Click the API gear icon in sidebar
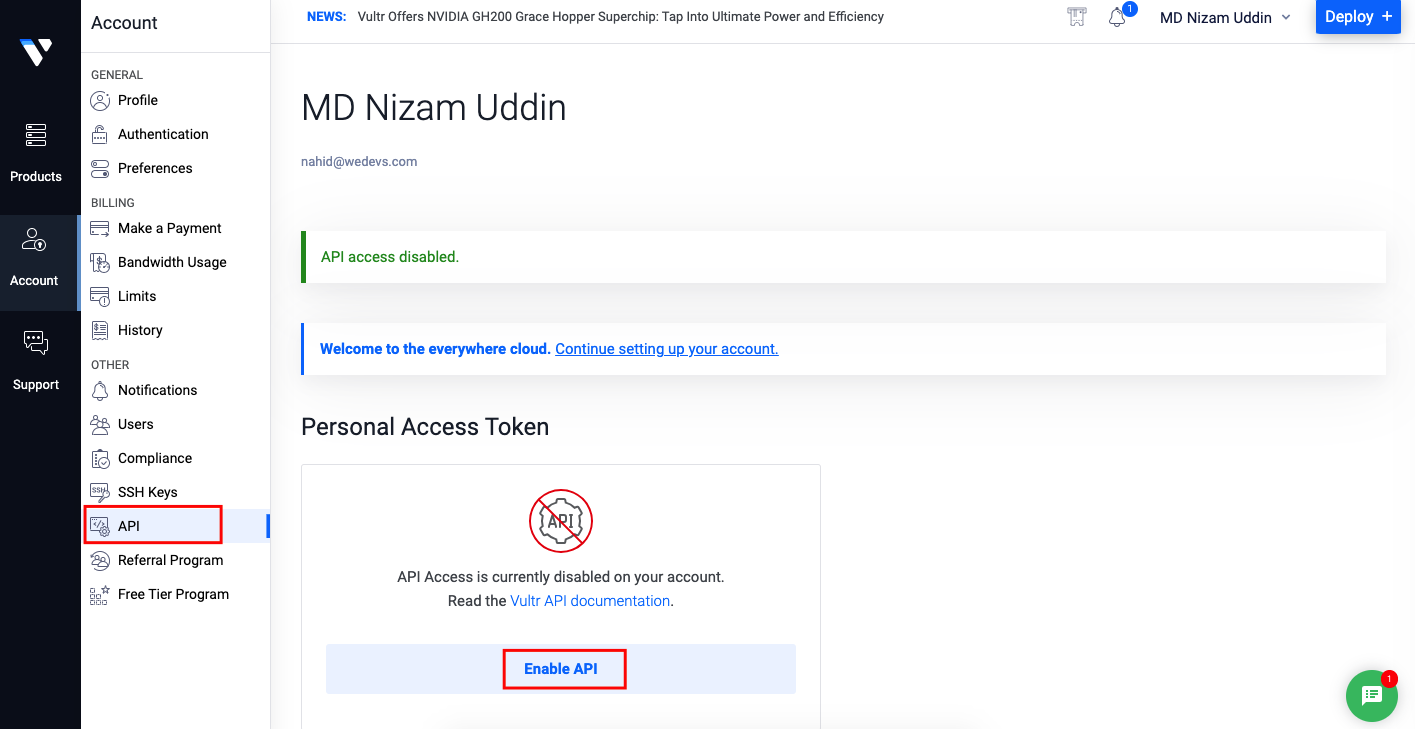This screenshot has height=729, width=1415. tap(100, 526)
